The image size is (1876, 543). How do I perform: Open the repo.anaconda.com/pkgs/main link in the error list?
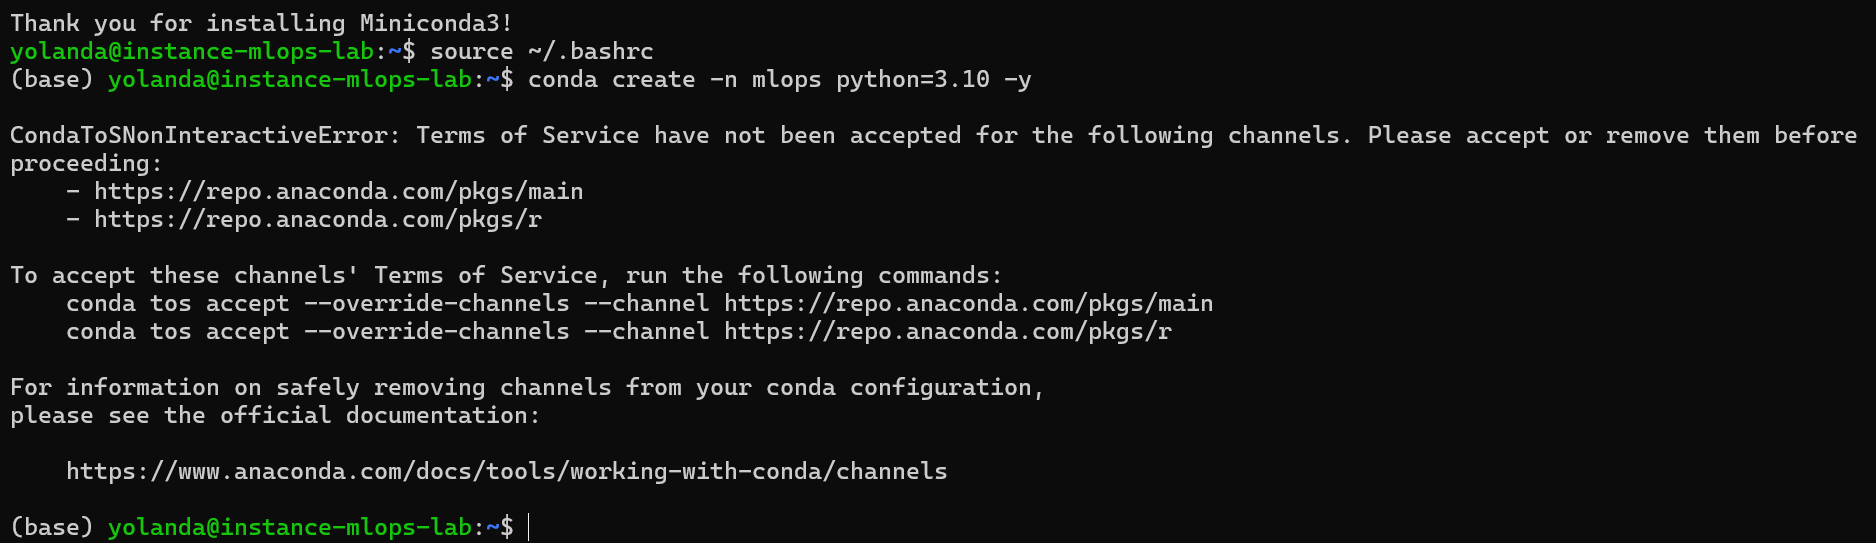[338, 191]
